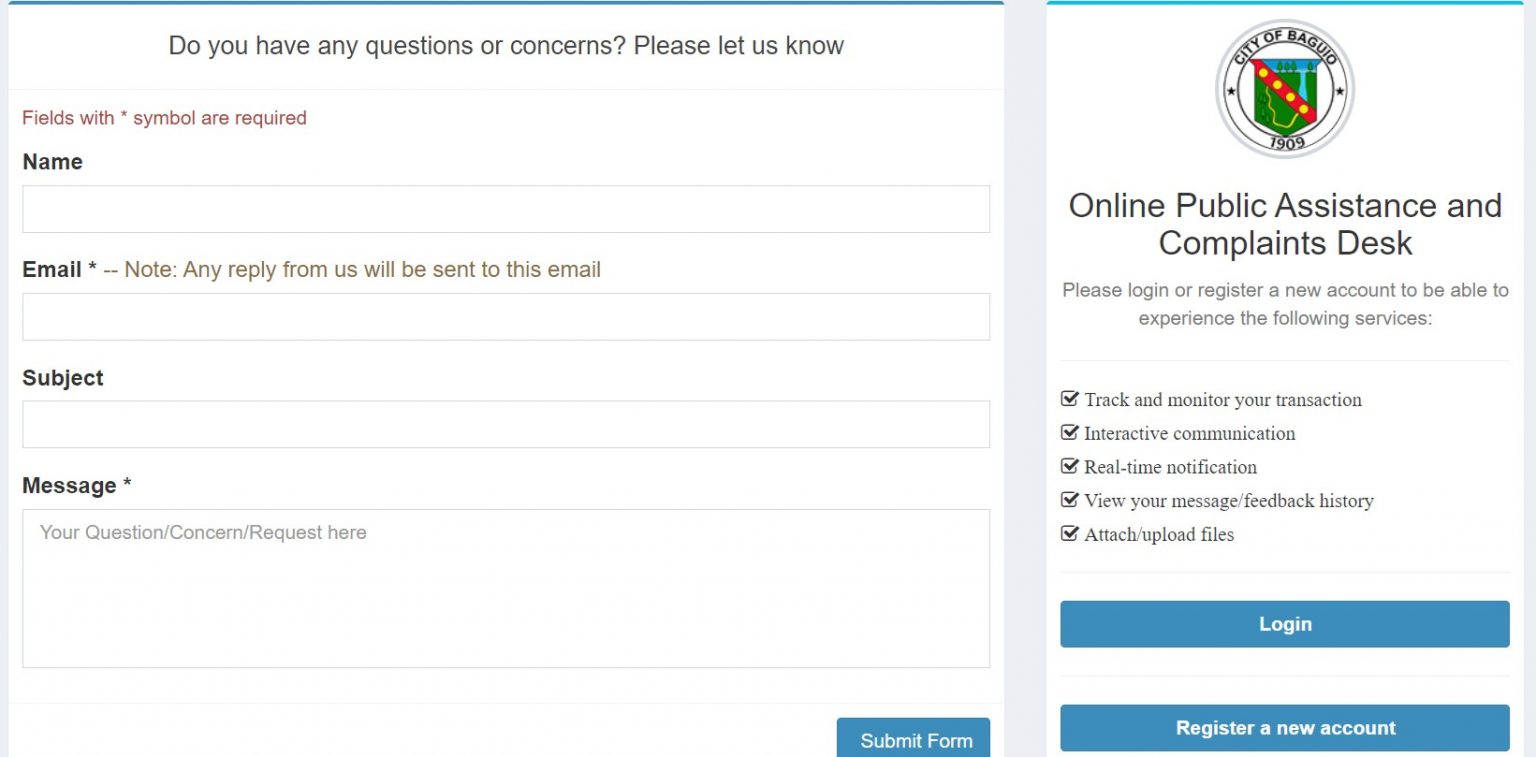
Task: Click the checkmark icon beside "Real-time notification"
Action: [x=1068, y=466]
